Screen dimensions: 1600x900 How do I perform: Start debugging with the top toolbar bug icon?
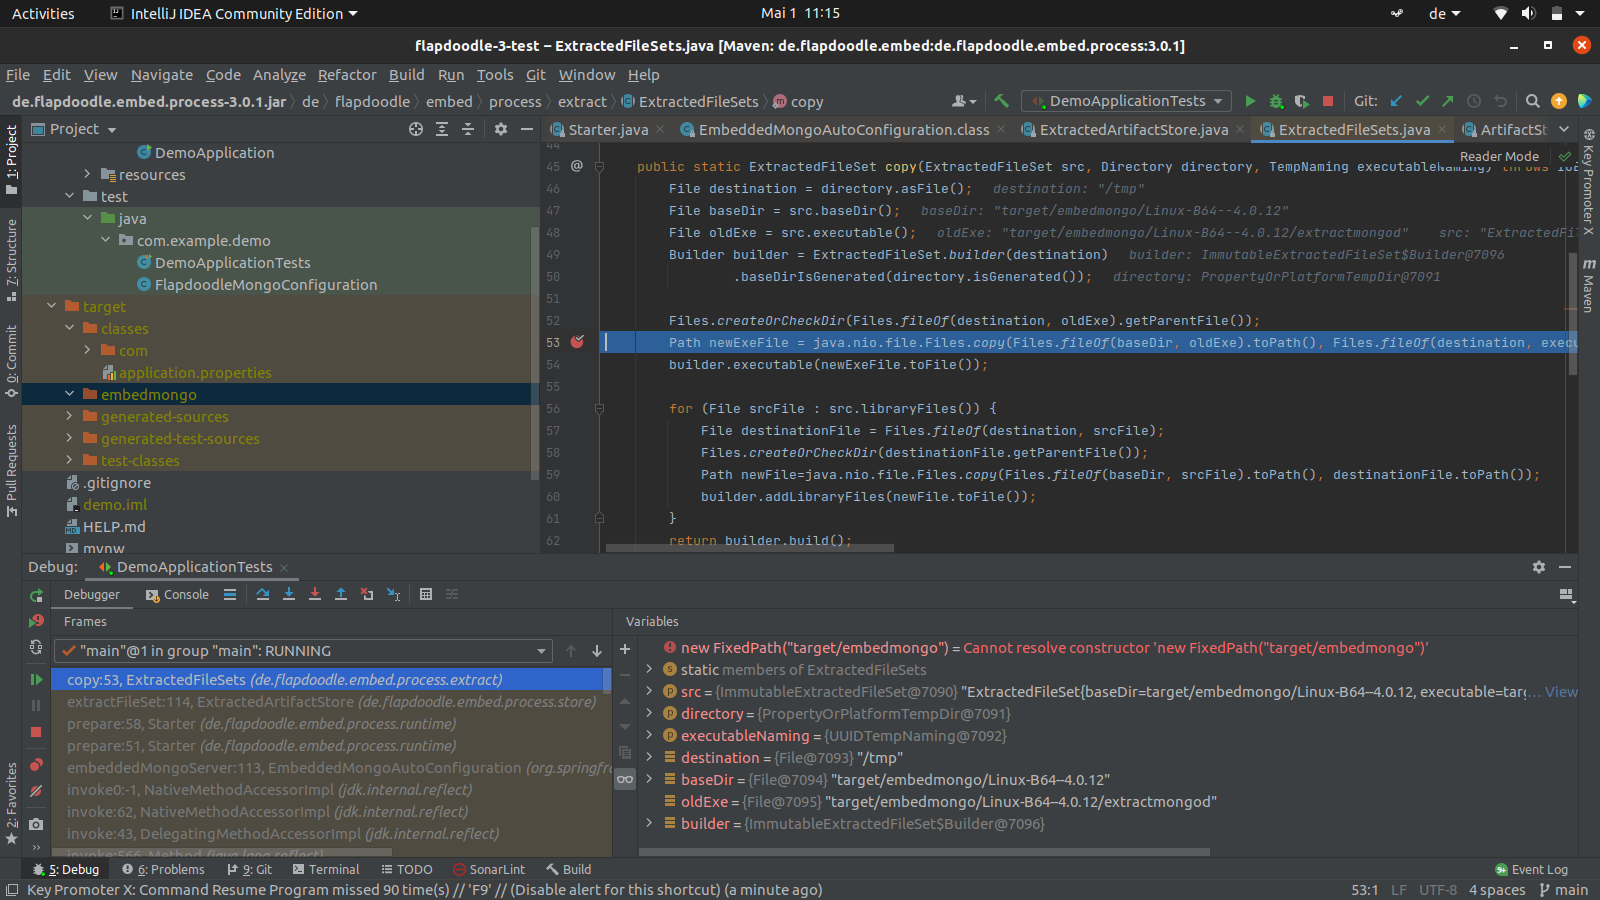pyautogui.click(x=1276, y=101)
